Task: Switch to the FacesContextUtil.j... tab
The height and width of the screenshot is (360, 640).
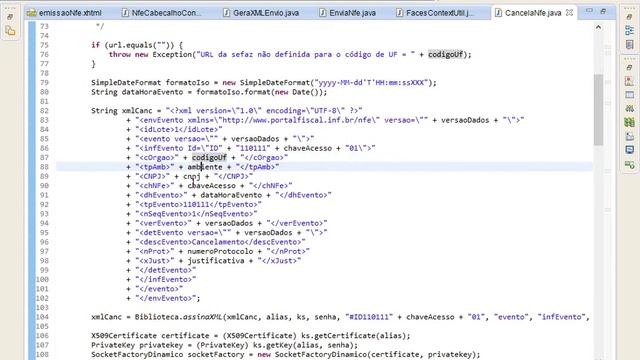Action: [x=436, y=13]
